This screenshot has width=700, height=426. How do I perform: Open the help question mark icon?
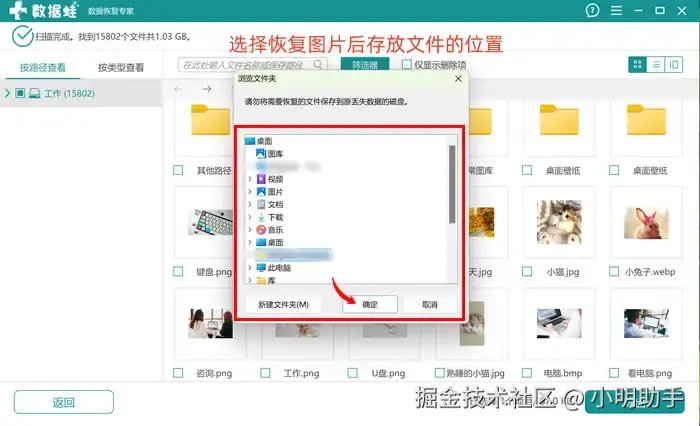(x=592, y=10)
